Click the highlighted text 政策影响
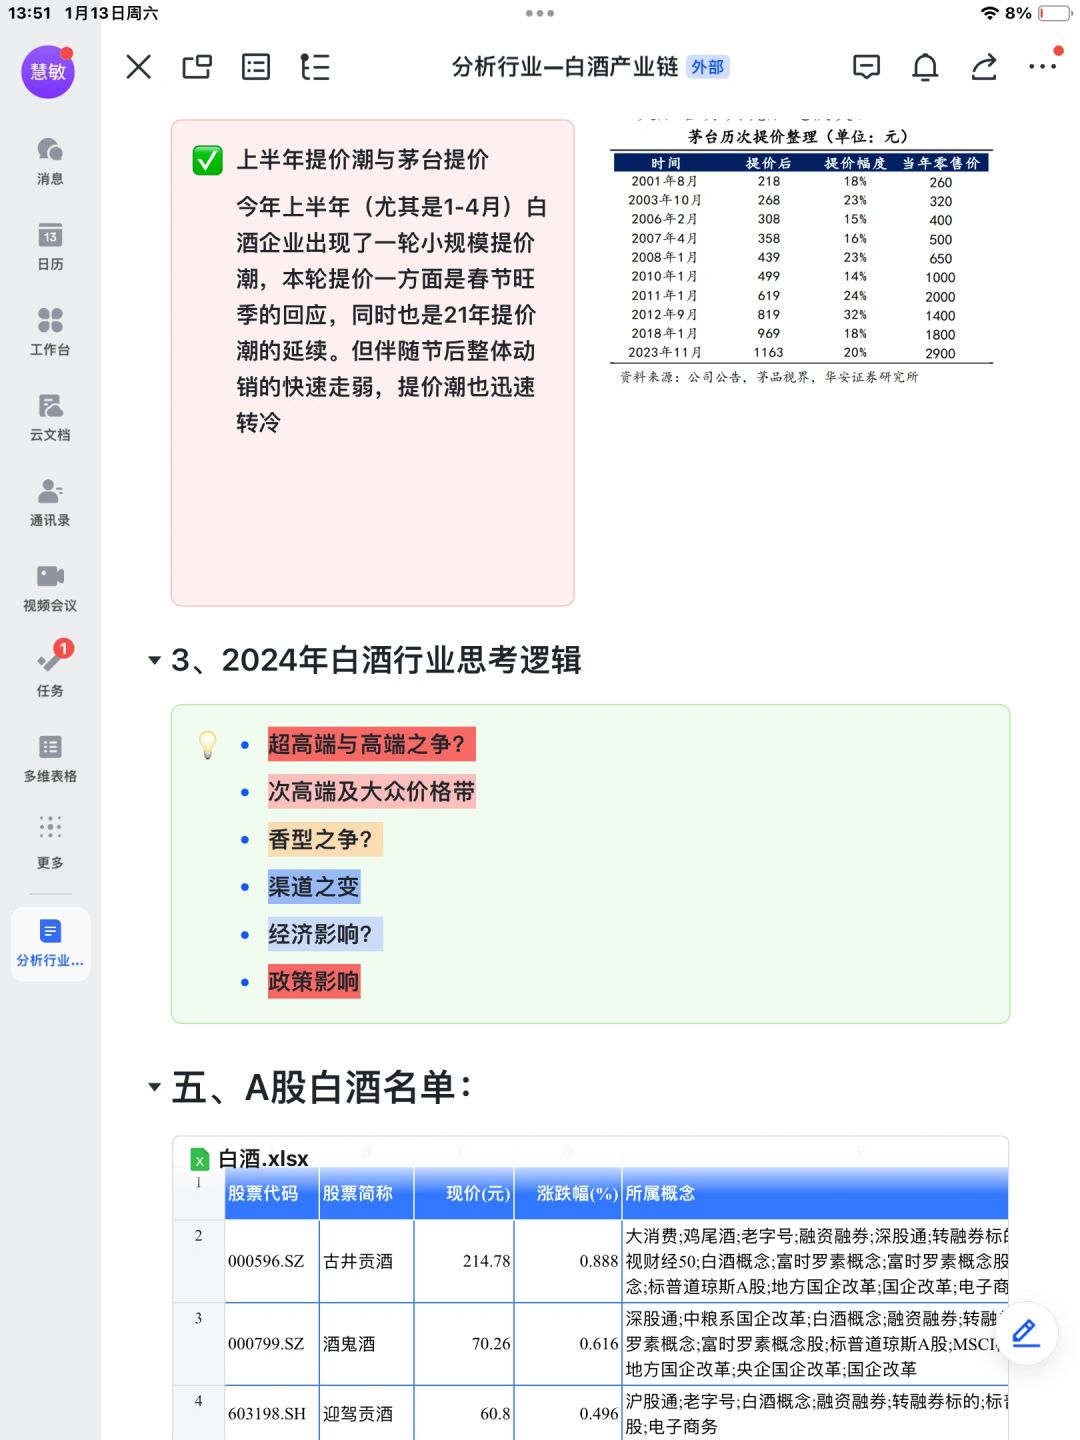Screen dimensions: 1080x1440 [313, 982]
